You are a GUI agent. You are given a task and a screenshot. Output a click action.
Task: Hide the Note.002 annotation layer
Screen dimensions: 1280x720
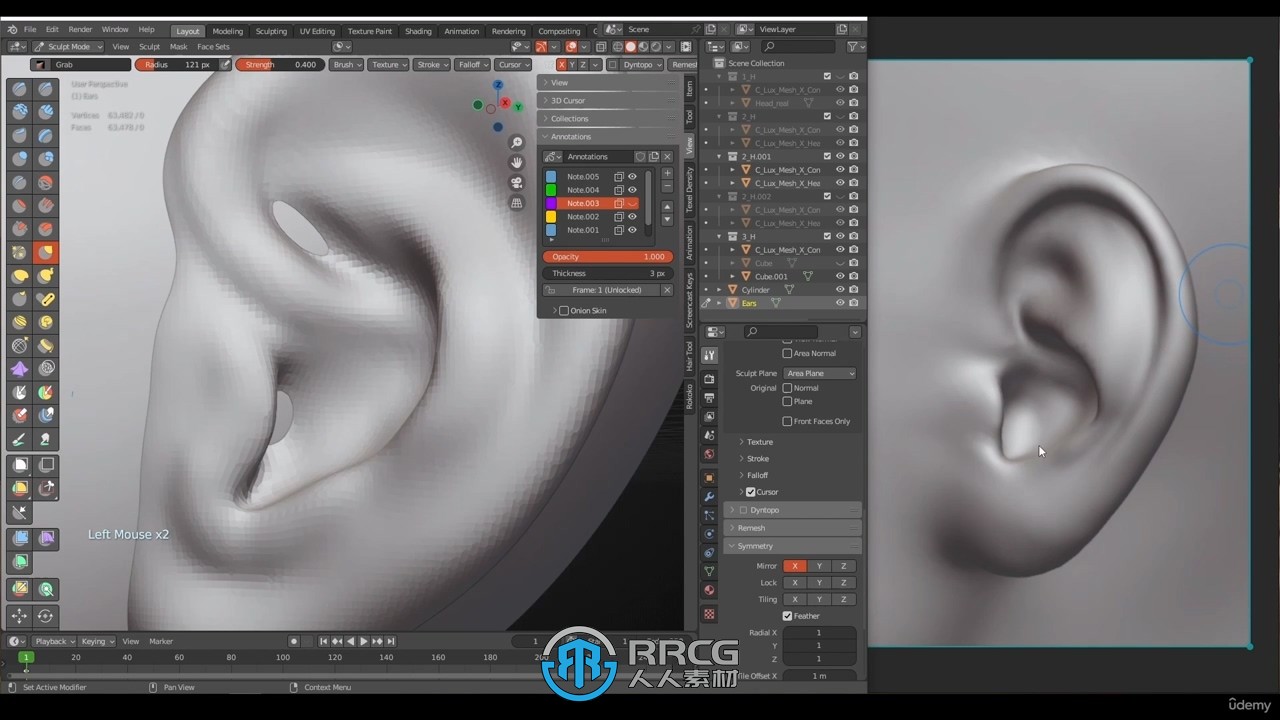point(632,217)
